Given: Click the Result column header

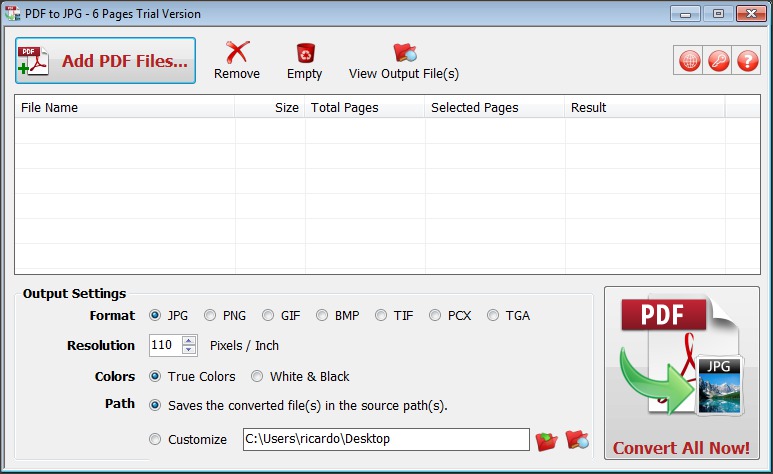Looking at the screenshot, I should pos(645,108).
